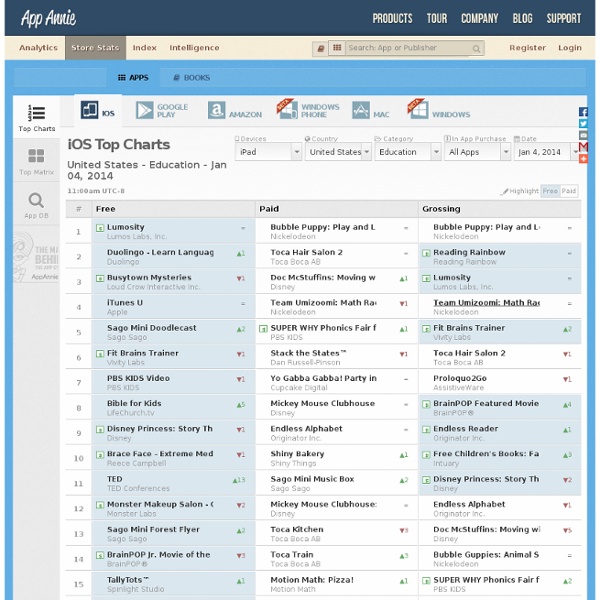Share via Gmail icon
The height and width of the screenshot is (600, 600).
coord(583,147)
